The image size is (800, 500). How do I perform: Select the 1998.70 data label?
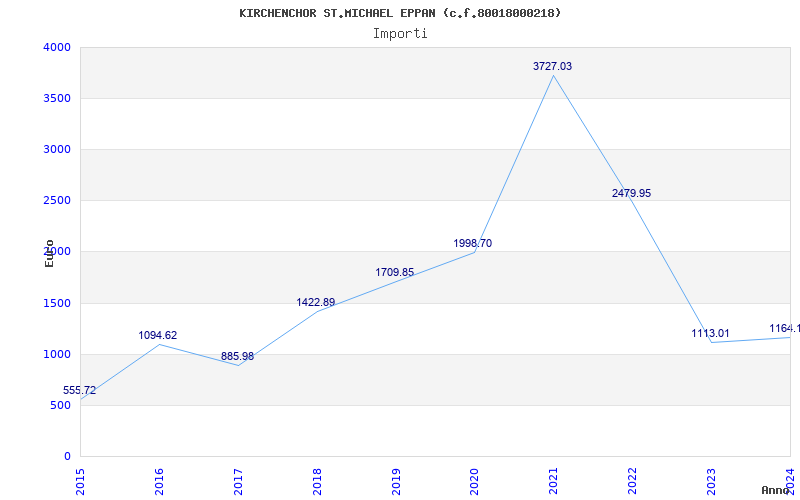coord(473,244)
